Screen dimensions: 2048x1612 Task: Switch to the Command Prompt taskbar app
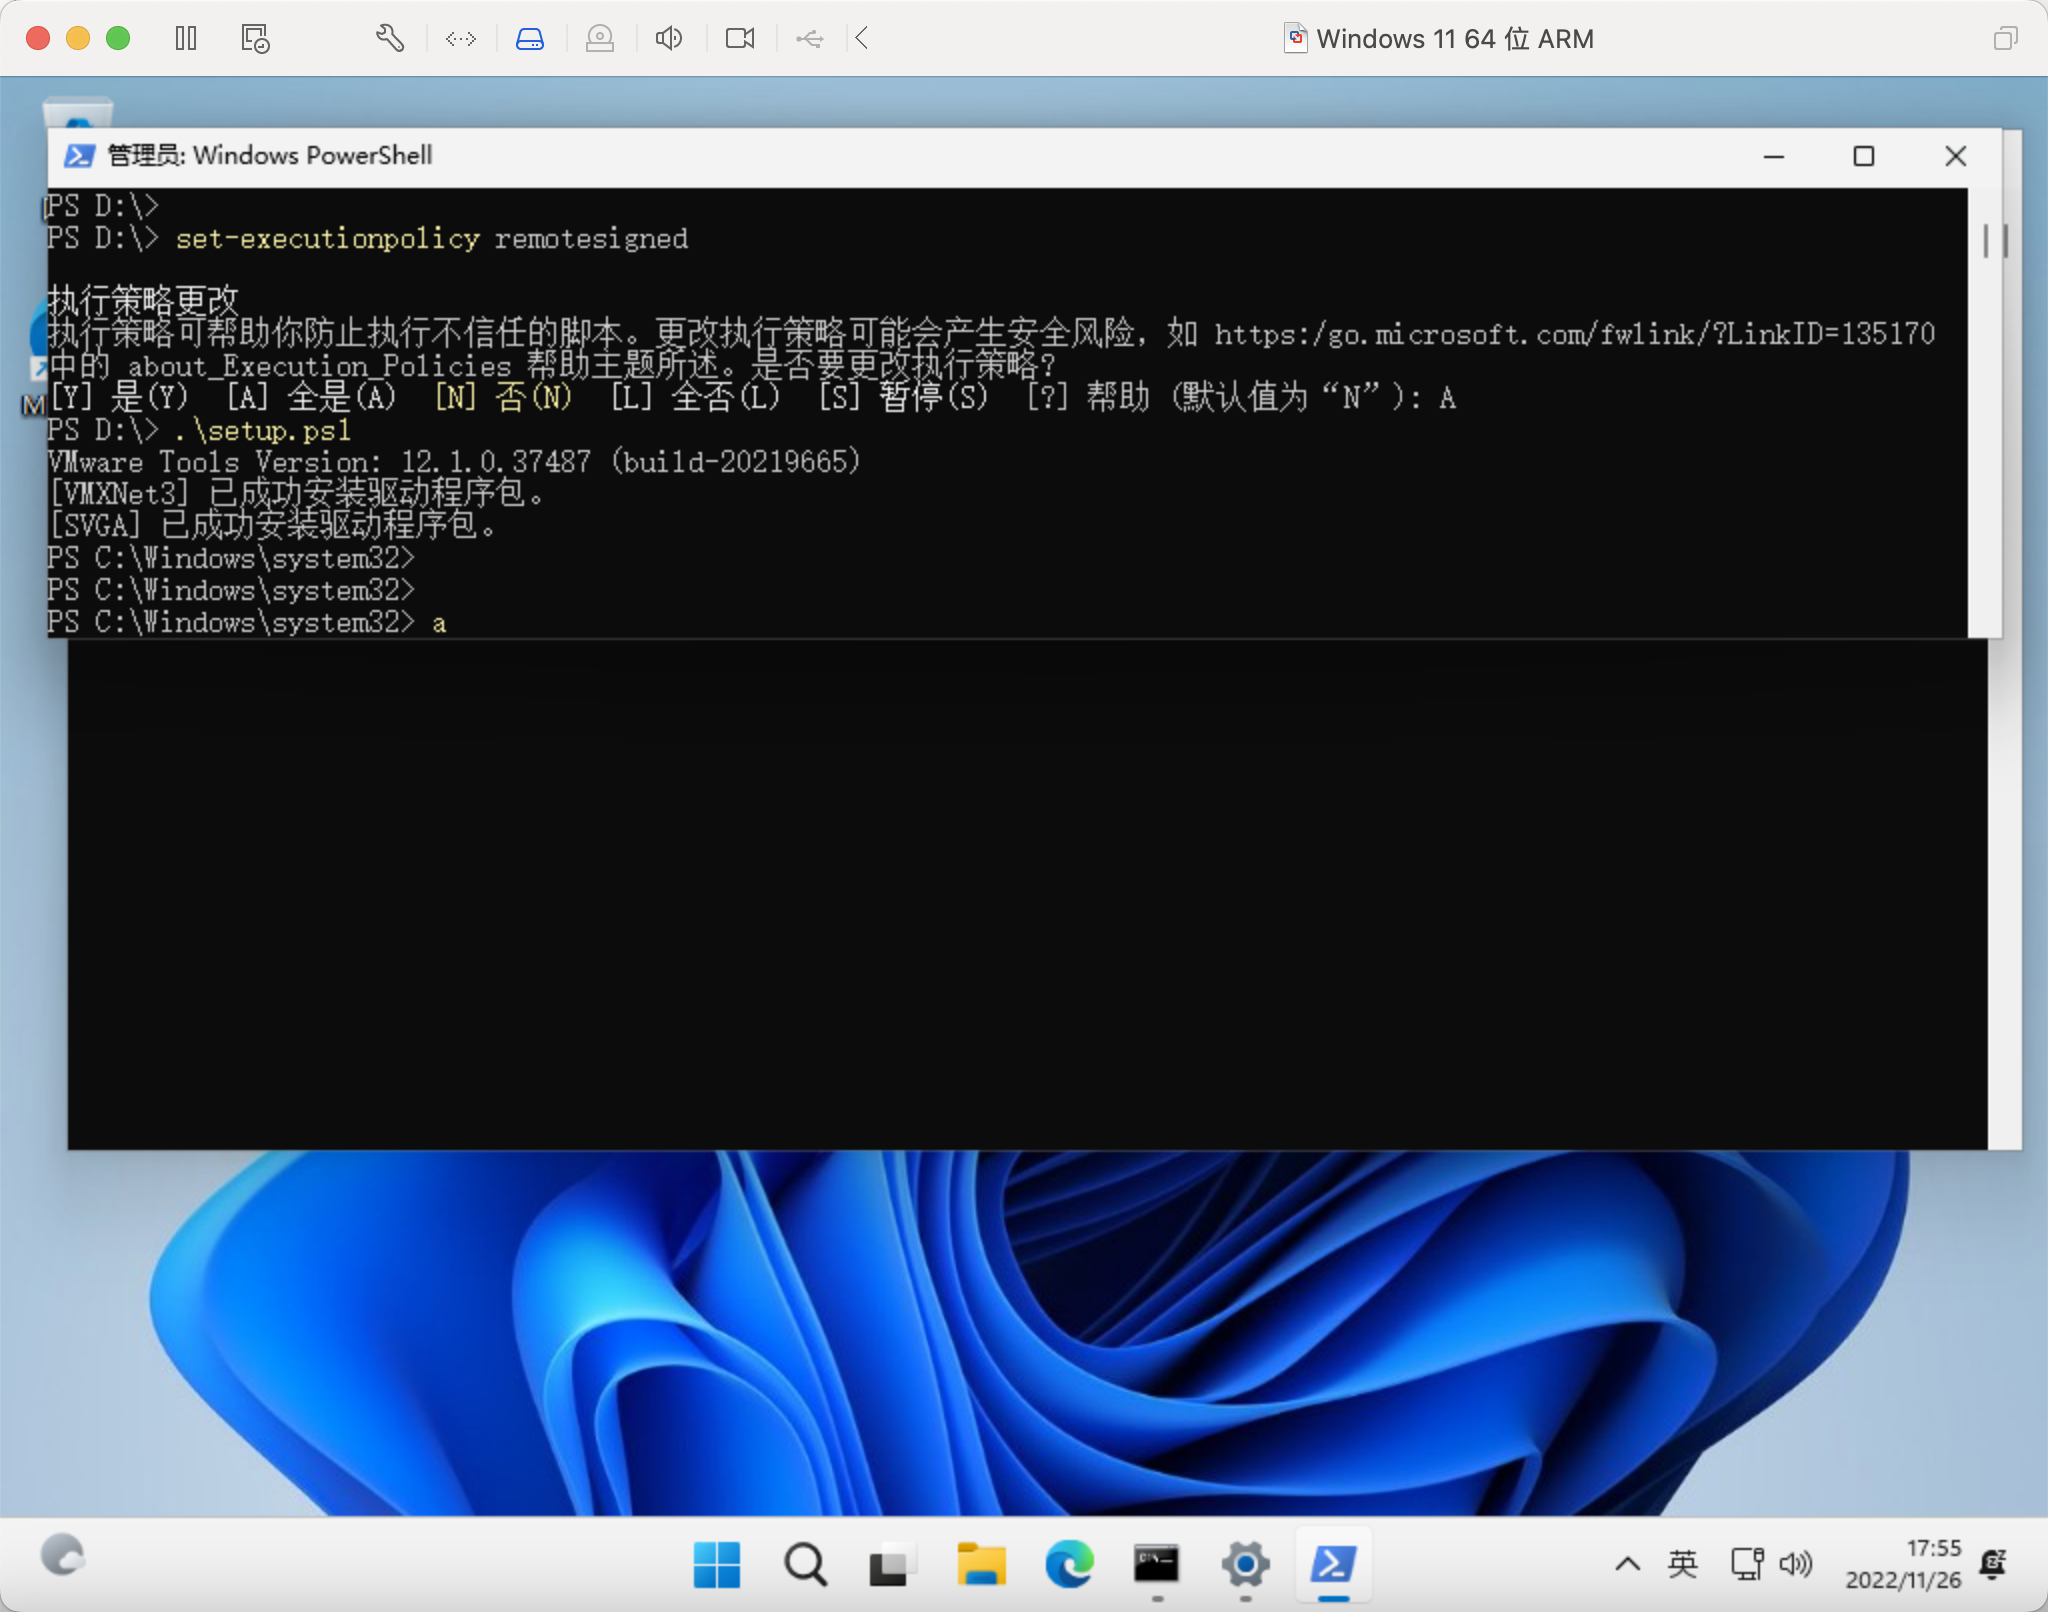coord(1156,1564)
